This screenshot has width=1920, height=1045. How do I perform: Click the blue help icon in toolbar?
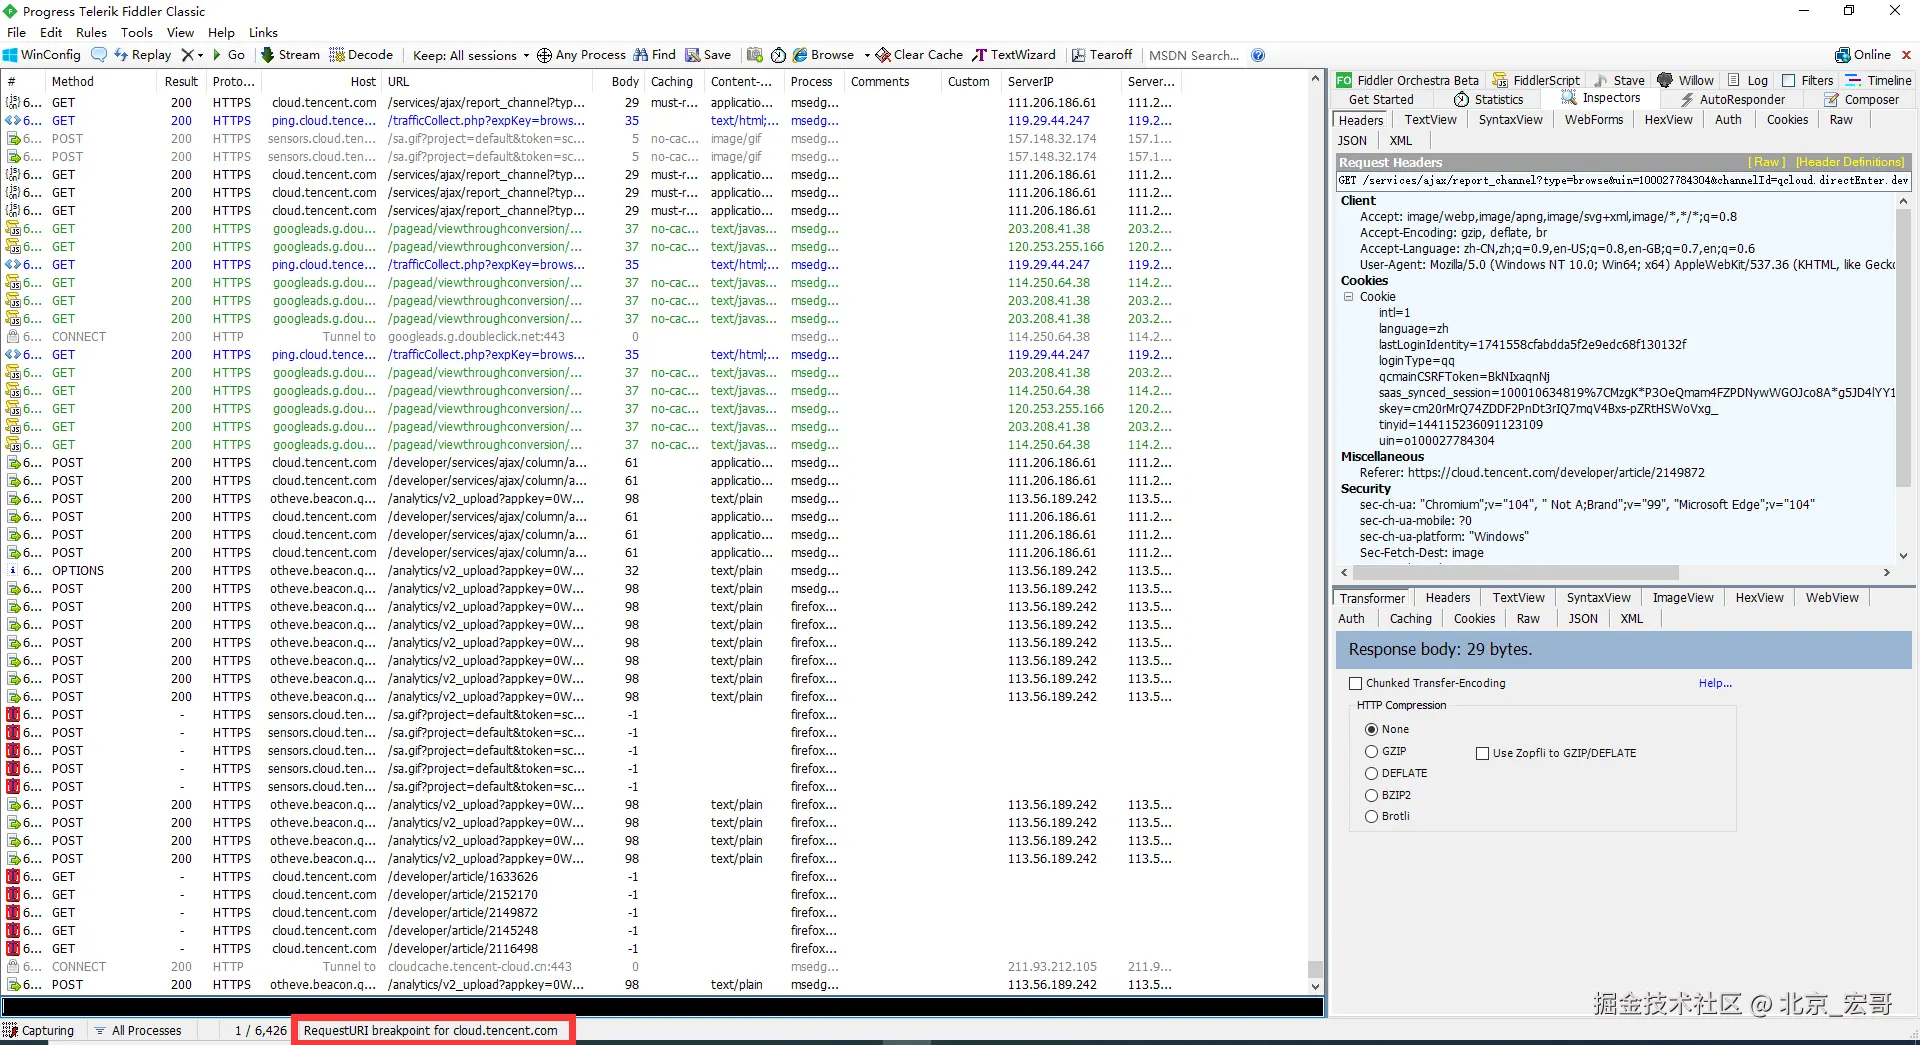[x=1258, y=55]
